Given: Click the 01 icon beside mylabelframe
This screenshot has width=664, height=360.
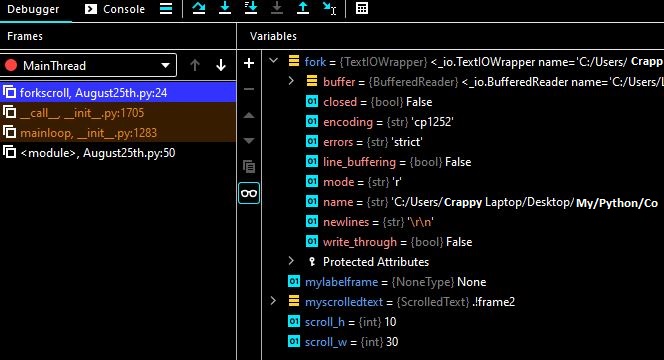Looking at the screenshot, I should [294, 281].
